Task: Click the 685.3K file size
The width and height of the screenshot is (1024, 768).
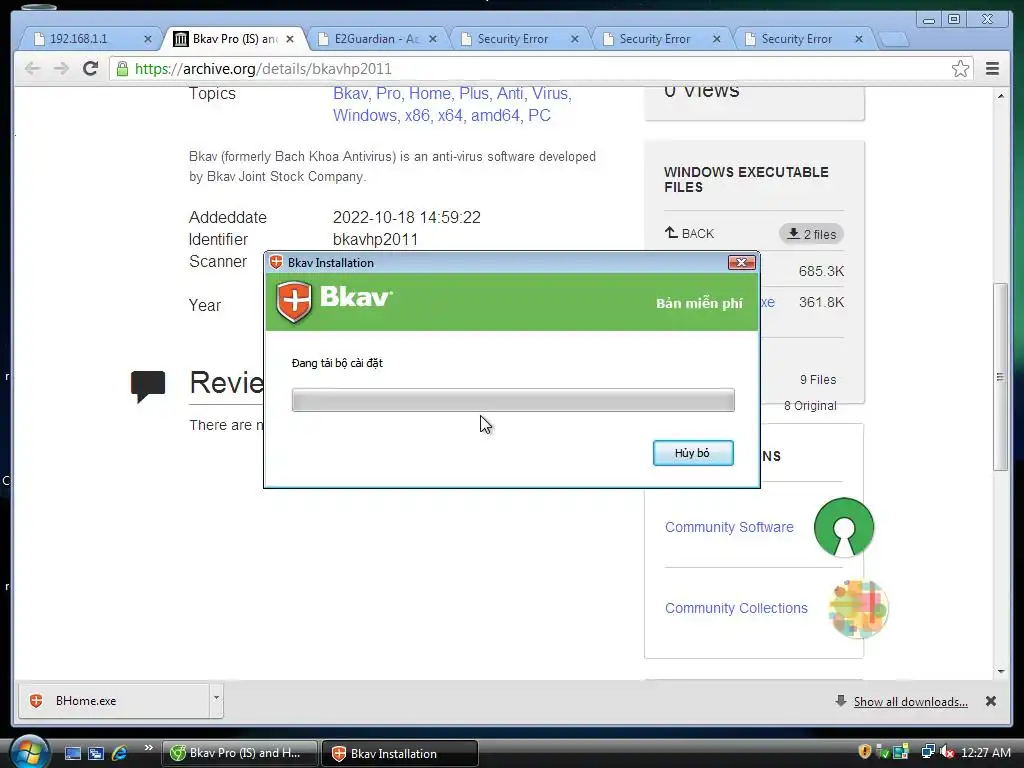Action: point(821,271)
